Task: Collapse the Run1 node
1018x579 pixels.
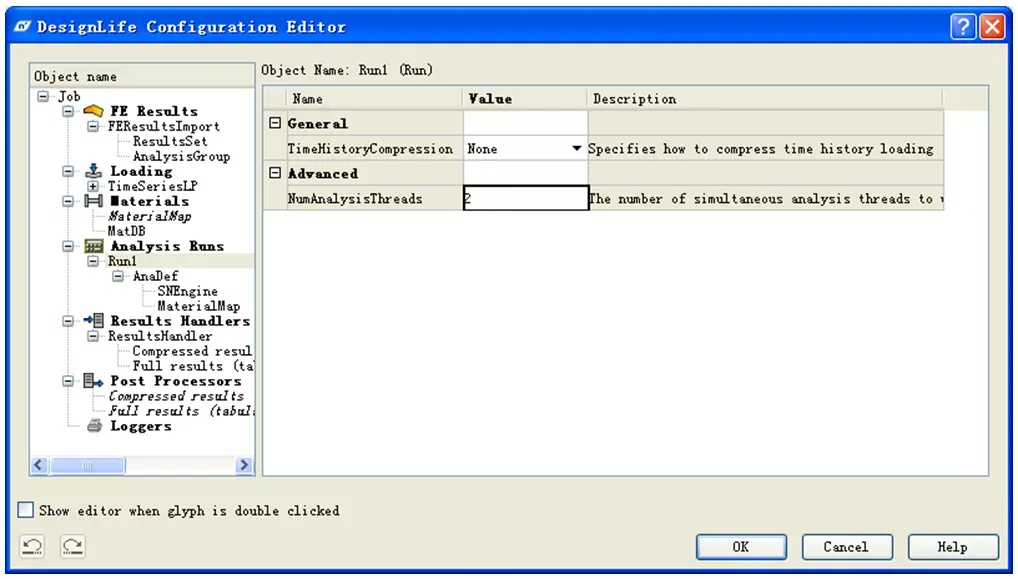Action: click(x=93, y=261)
